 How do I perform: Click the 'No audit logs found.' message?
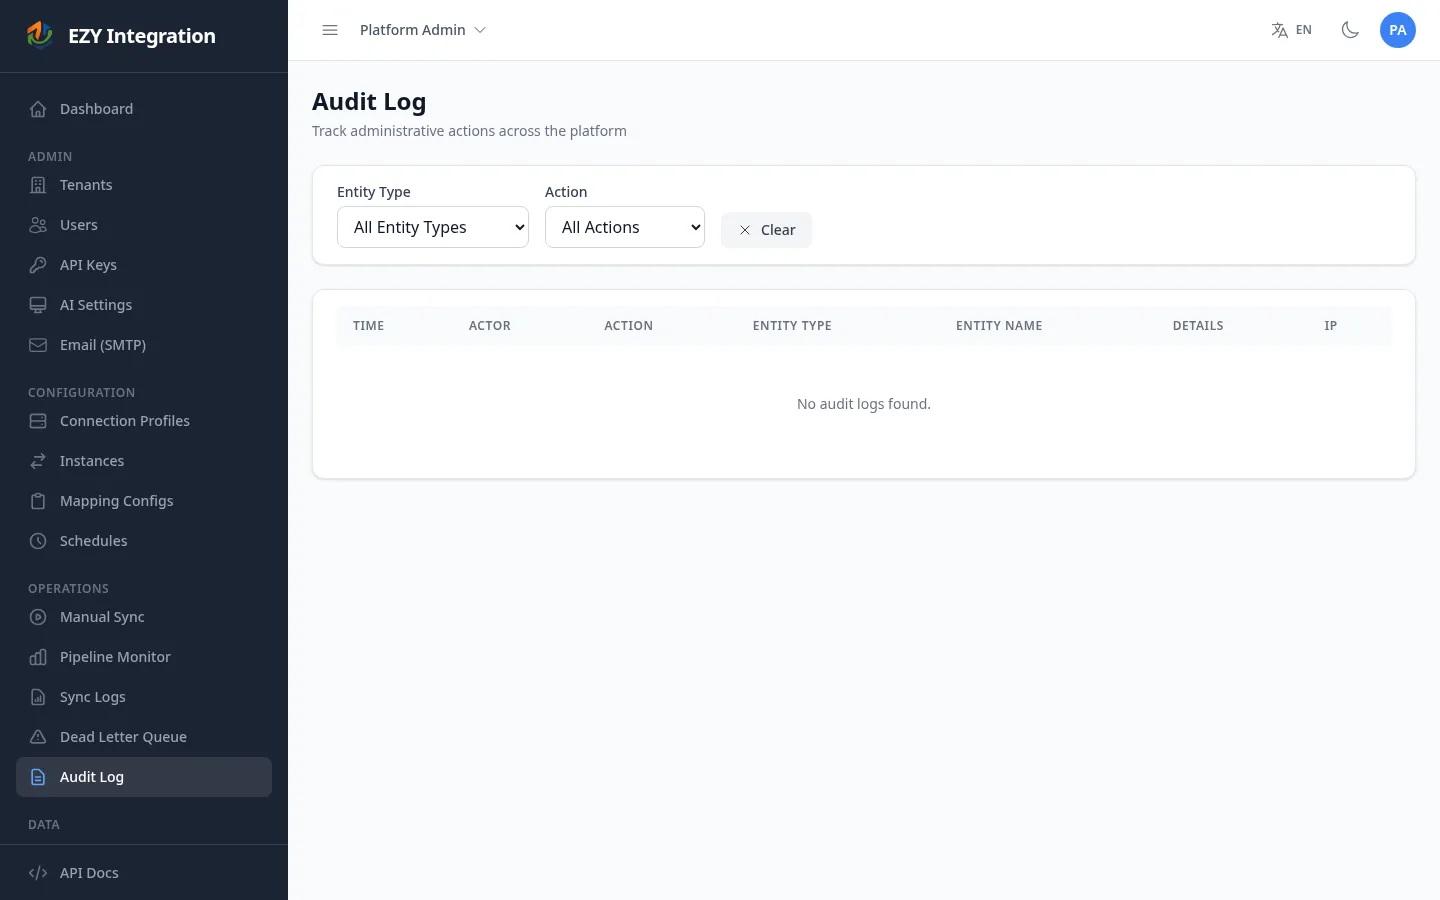click(864, 404)
